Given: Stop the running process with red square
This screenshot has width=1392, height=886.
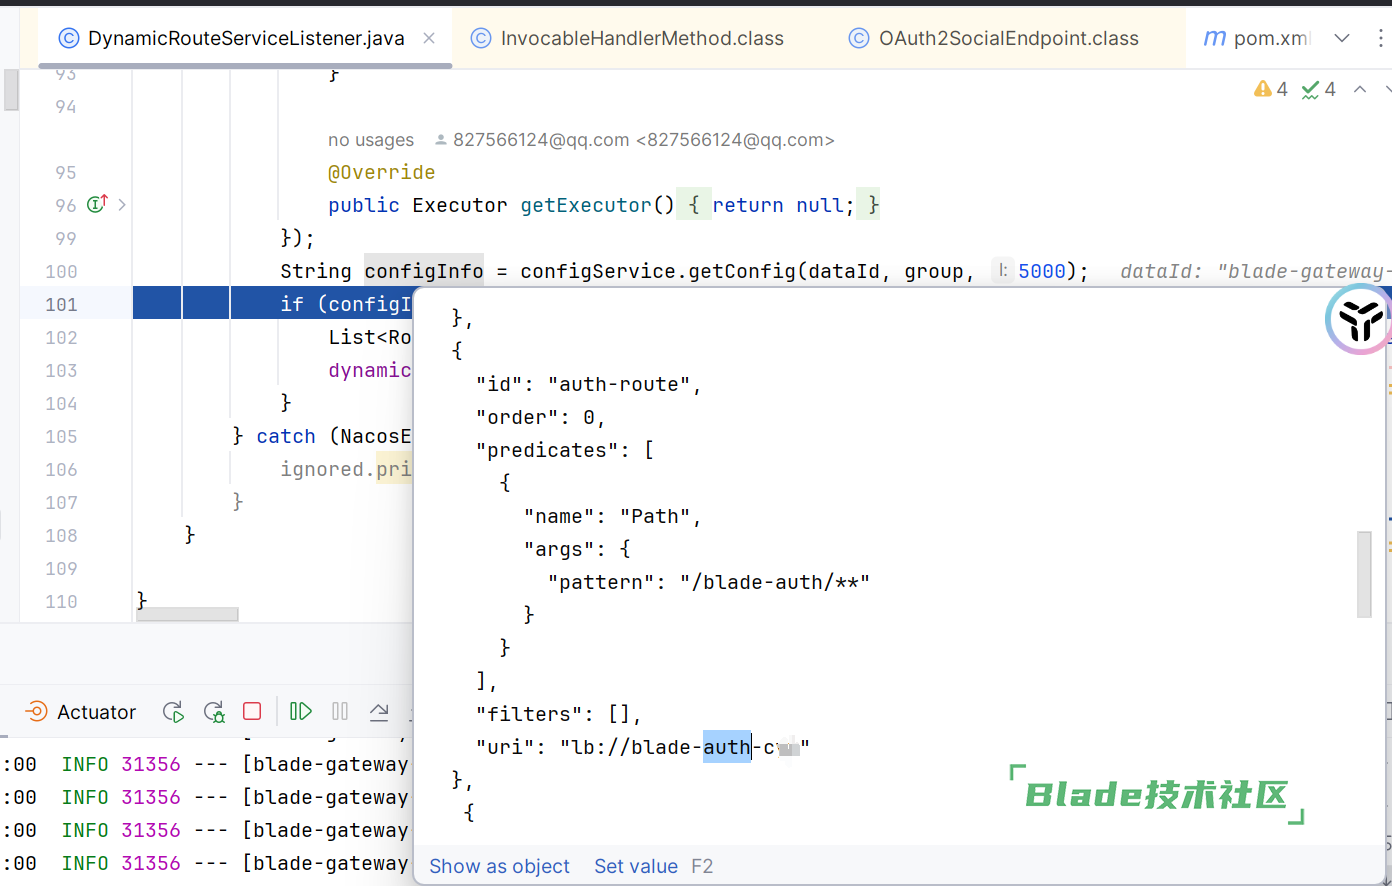Looking at the screenshot, I should (252, 711).
